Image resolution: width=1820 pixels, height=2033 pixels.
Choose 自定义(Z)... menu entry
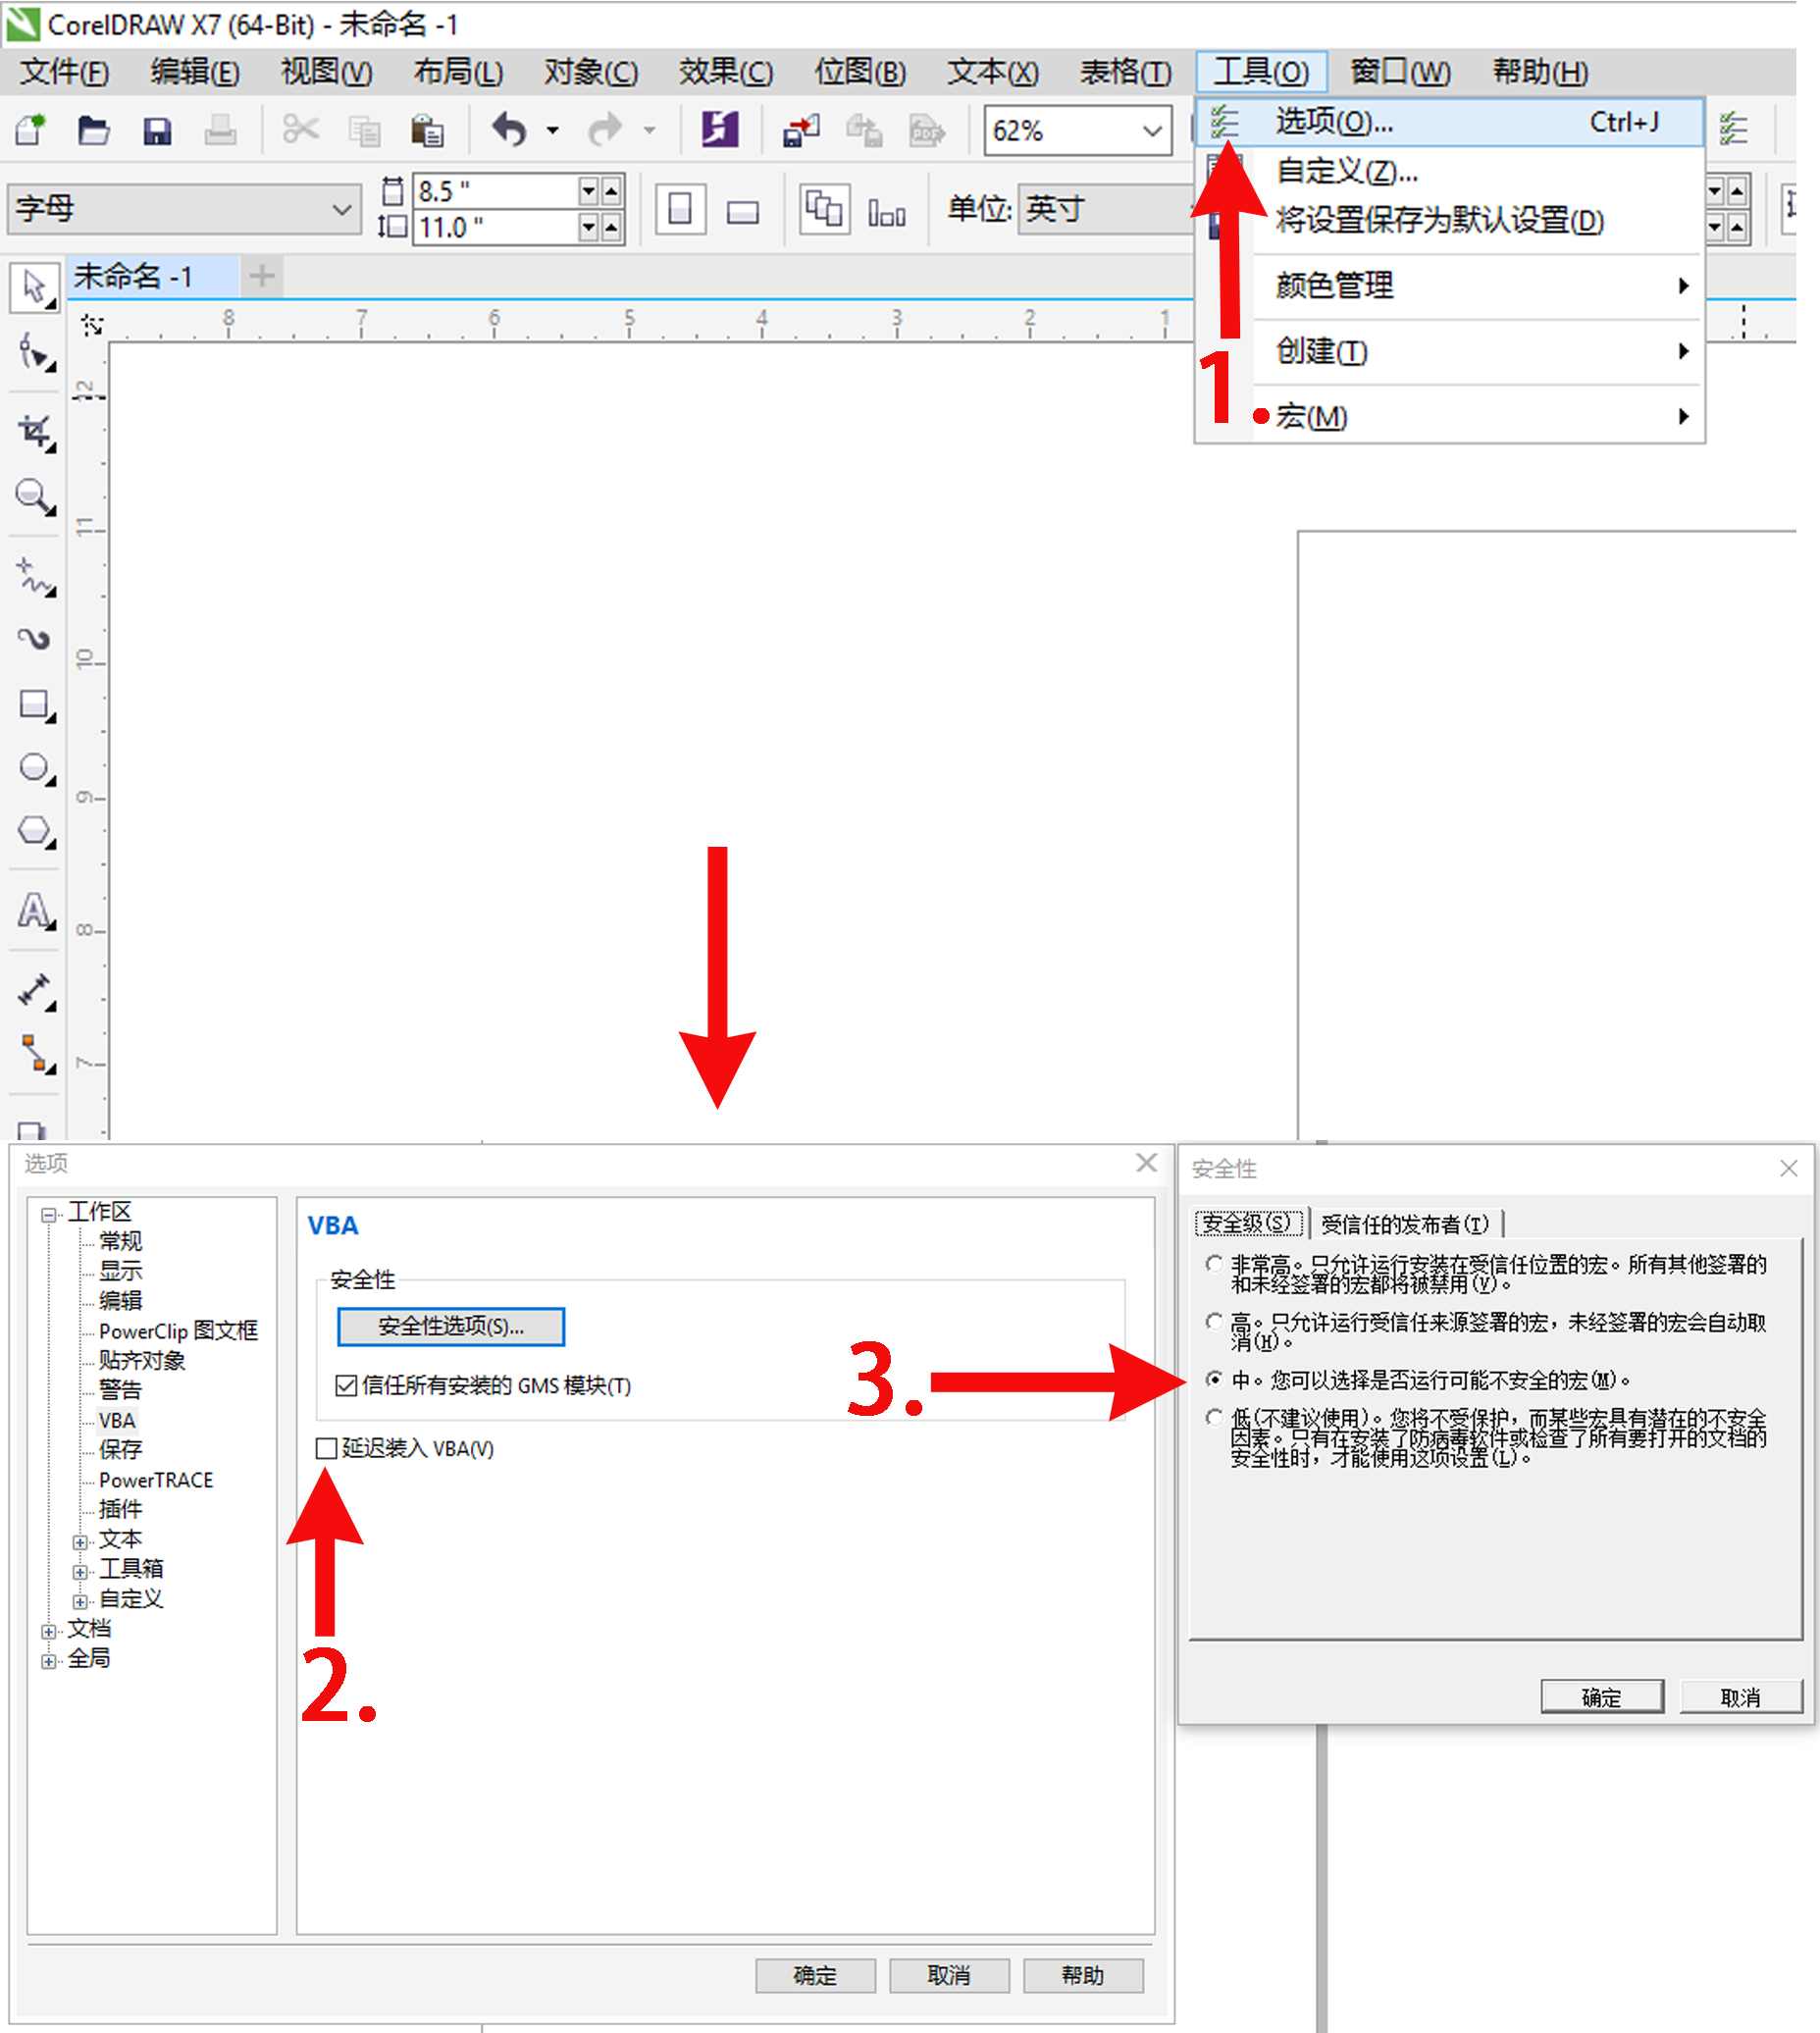1450,171
